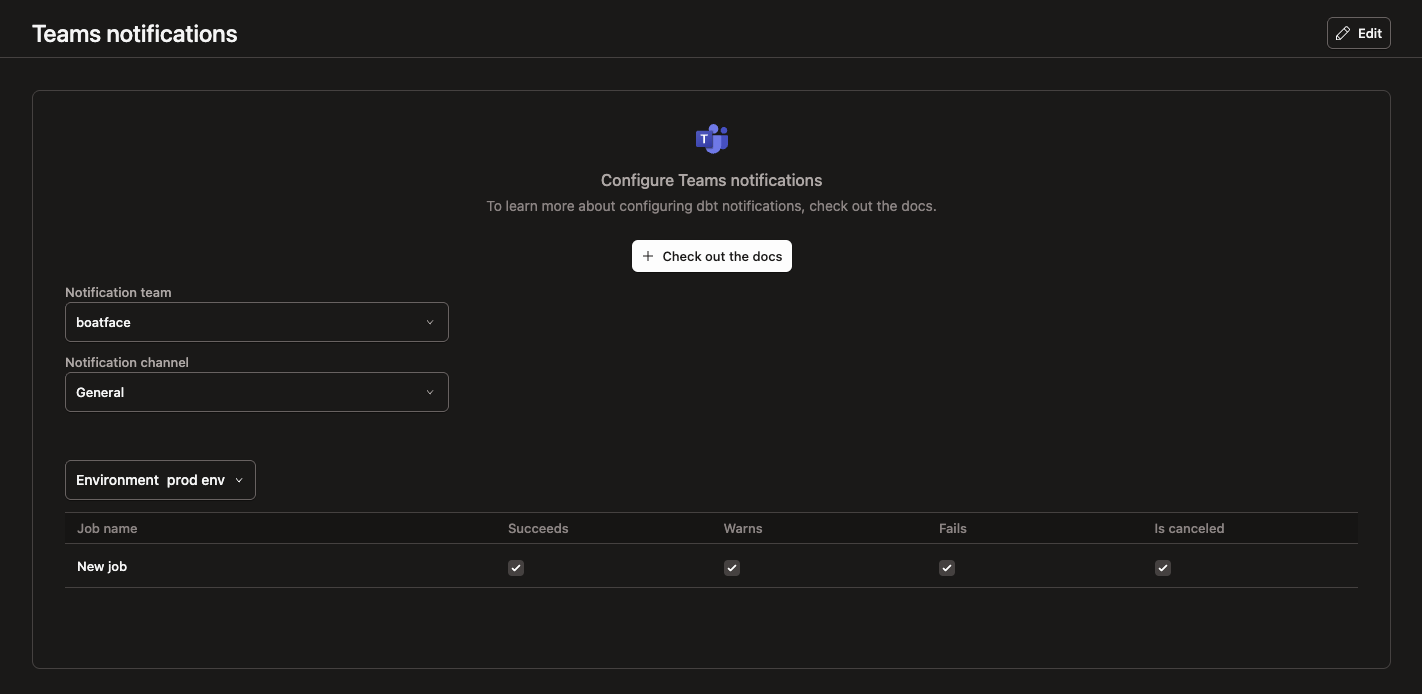The width and height of the screenshot is (1422, 694).
Task: Open the Environment prod env dropdown
Action: point(160,480)
